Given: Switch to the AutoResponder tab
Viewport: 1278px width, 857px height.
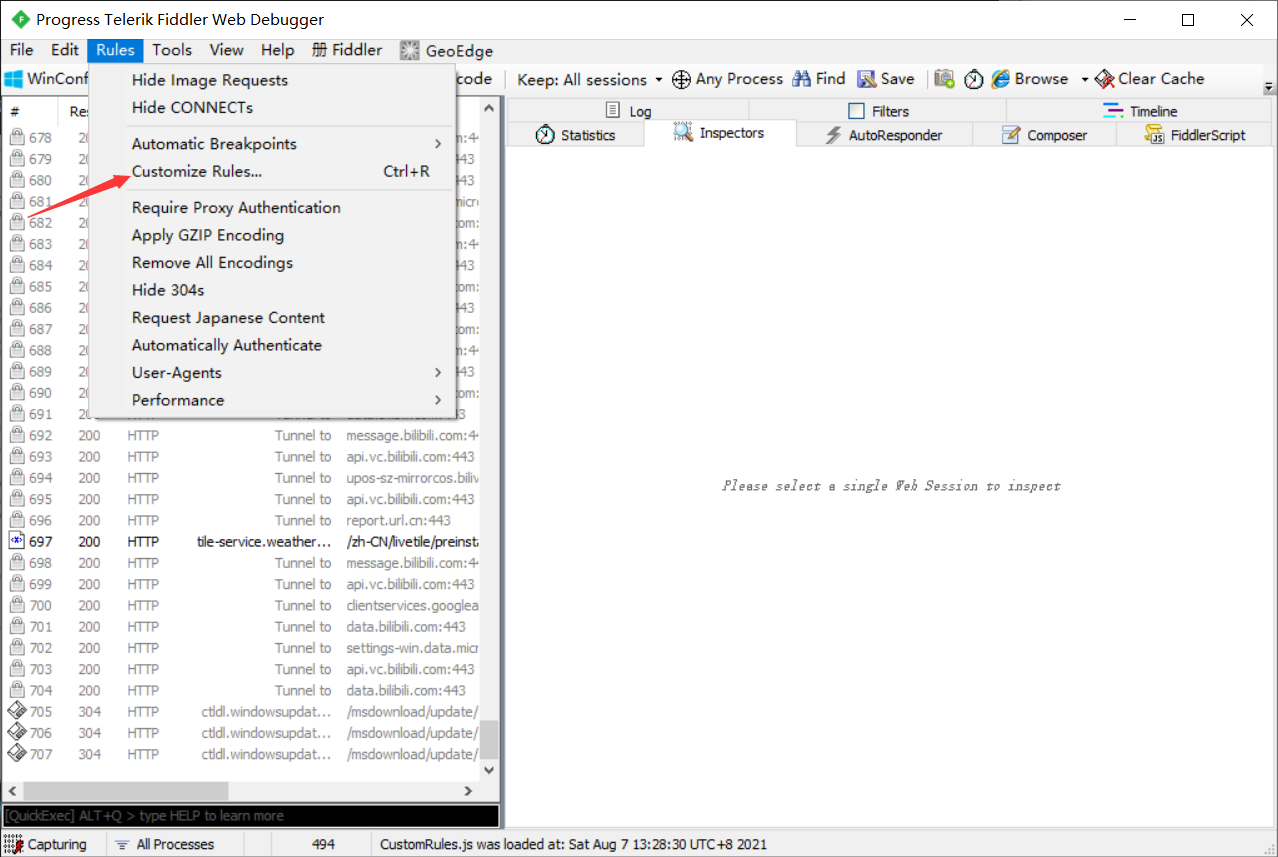Looking at the screenshot, I should coord(884,135).
